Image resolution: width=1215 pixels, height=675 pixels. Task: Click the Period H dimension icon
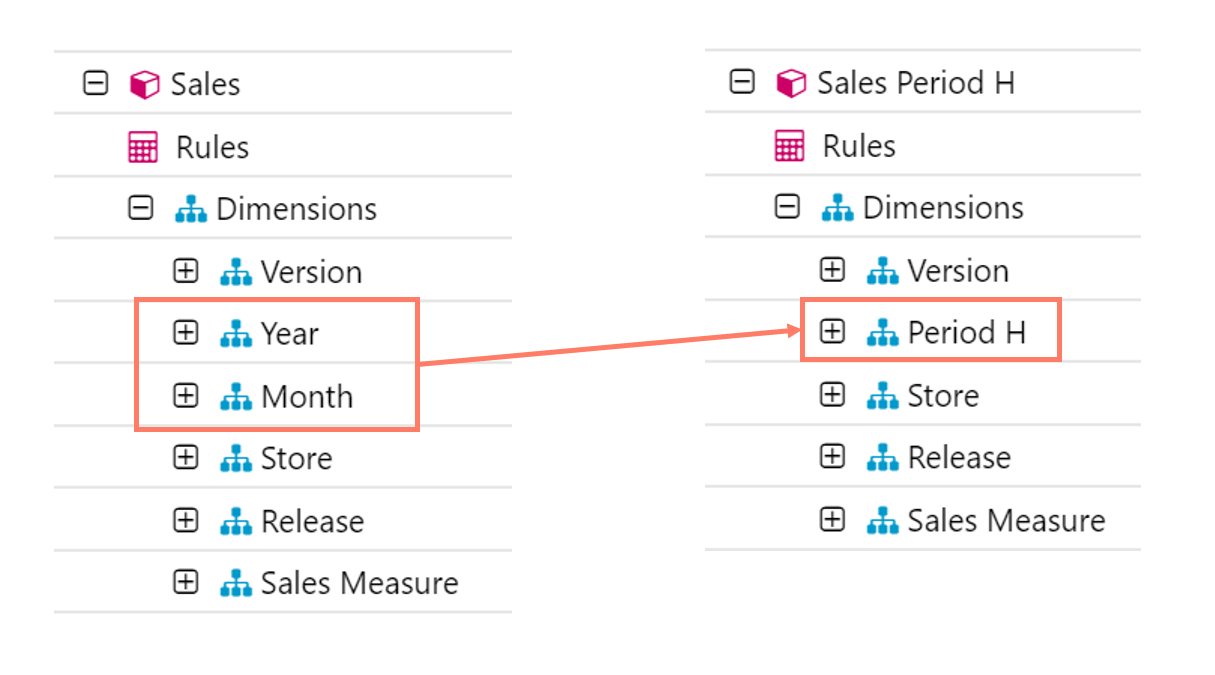point(882,333)
